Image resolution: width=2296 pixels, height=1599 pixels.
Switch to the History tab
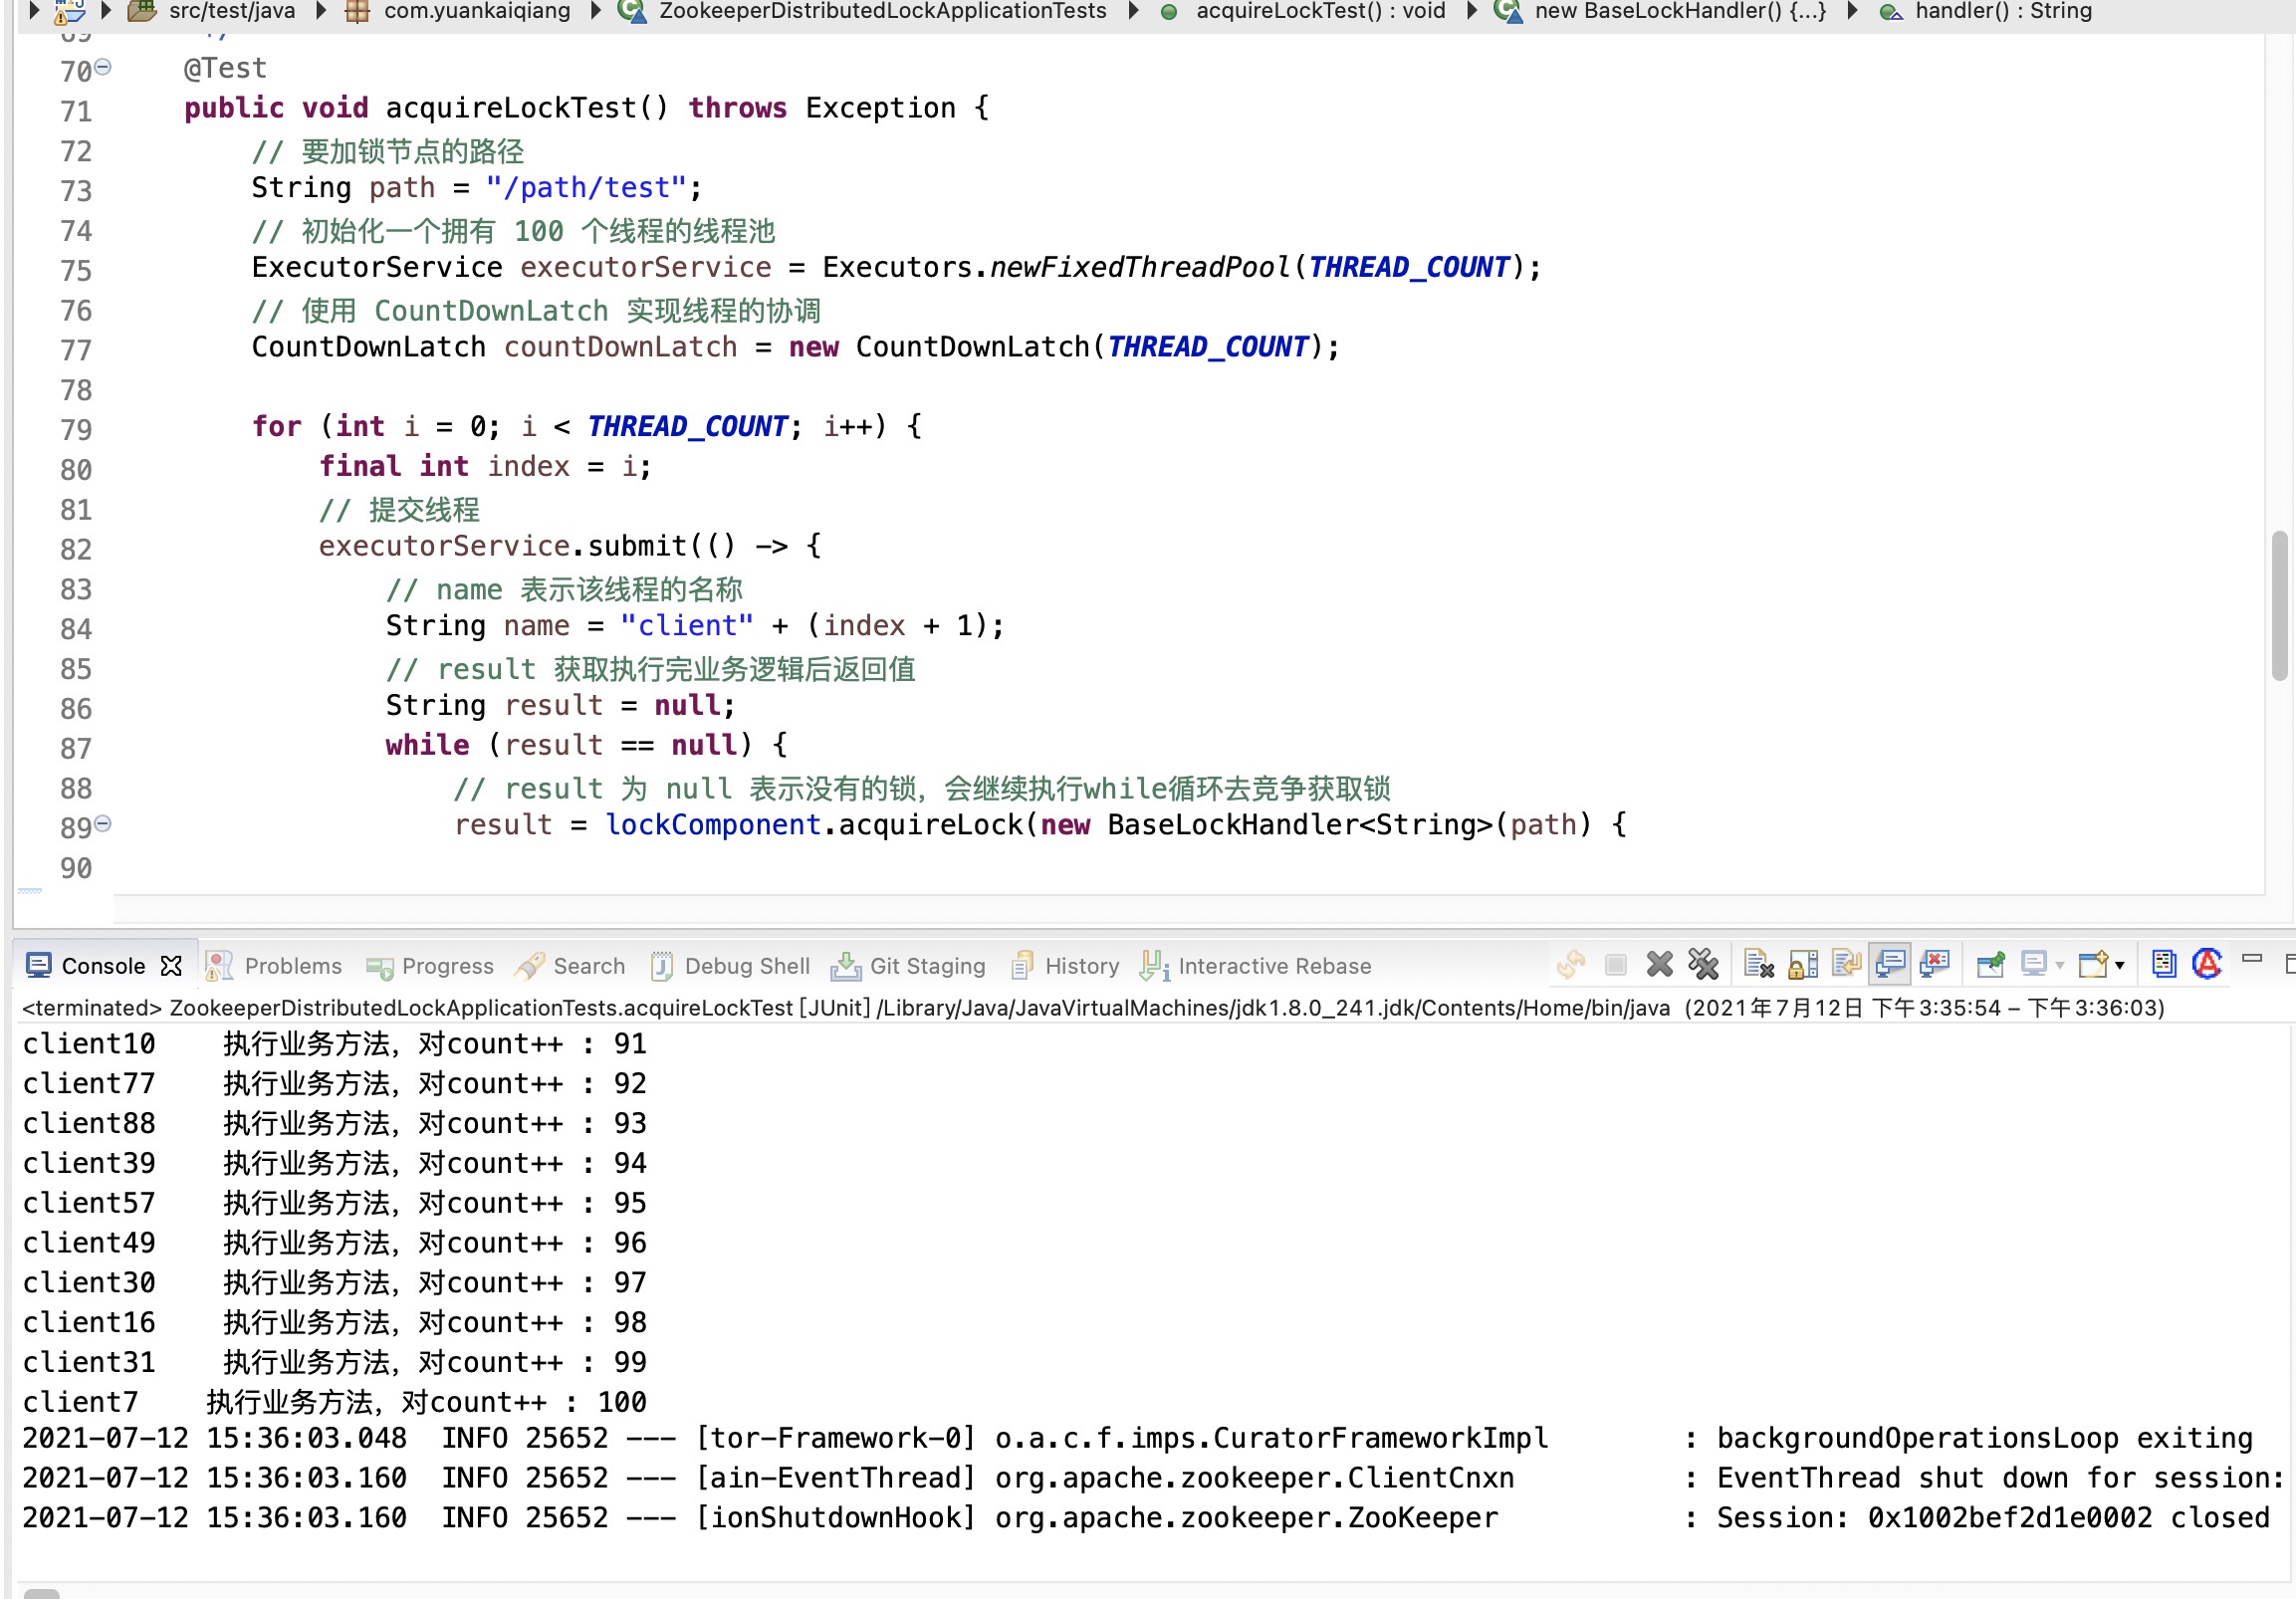pyautogui.click(x=1064, y=966)
